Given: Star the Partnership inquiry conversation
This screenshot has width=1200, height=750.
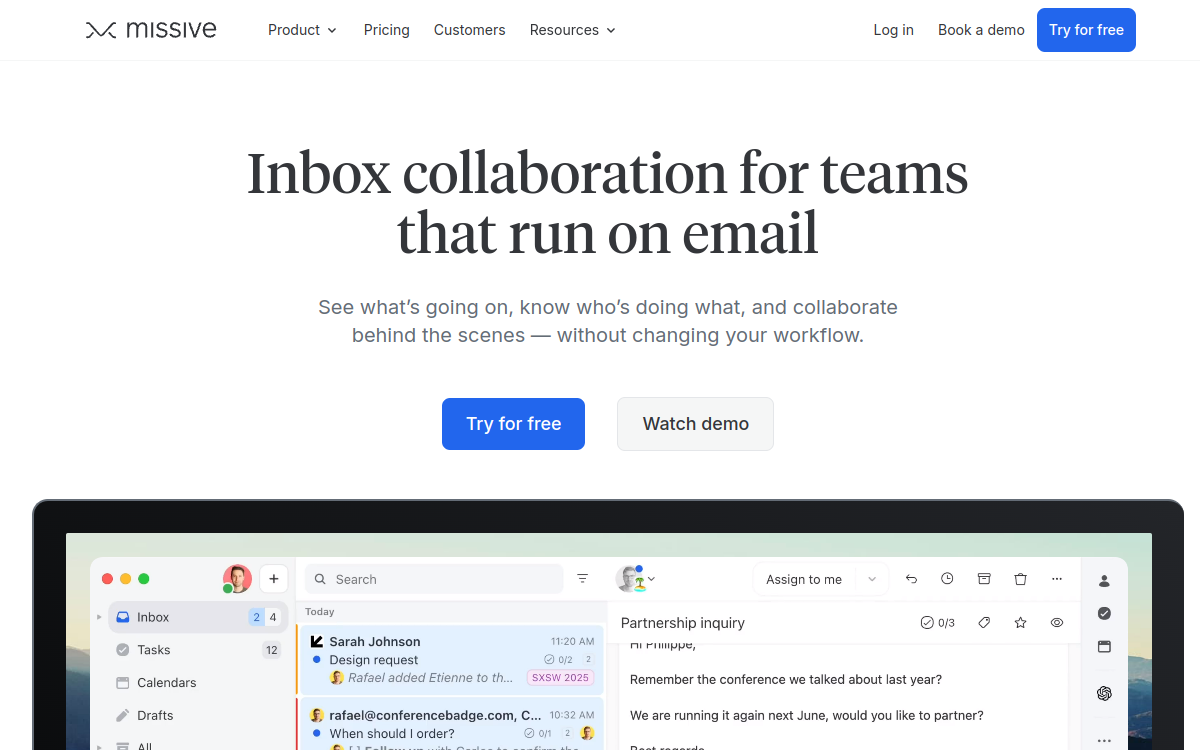Looking at the screenshot, I should point(1021,623).
